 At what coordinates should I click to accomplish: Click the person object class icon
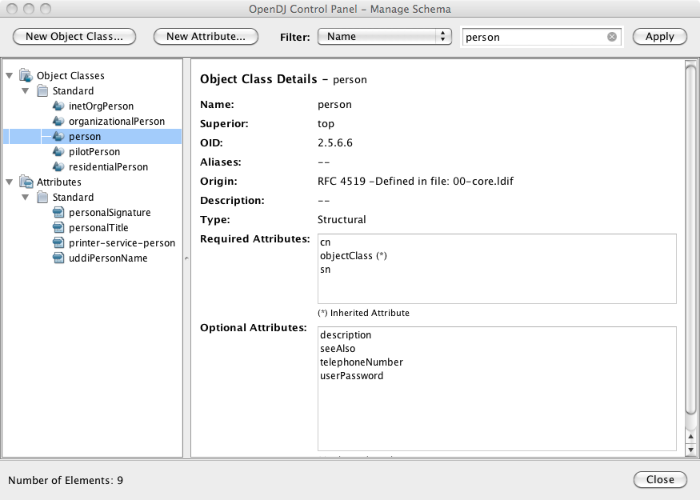(58, 137)
